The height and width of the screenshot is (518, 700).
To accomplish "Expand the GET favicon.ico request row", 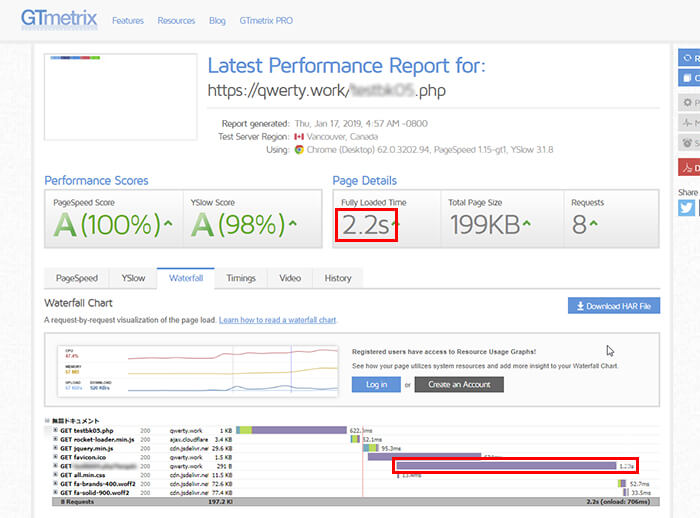I will click(x=55, y=457).
